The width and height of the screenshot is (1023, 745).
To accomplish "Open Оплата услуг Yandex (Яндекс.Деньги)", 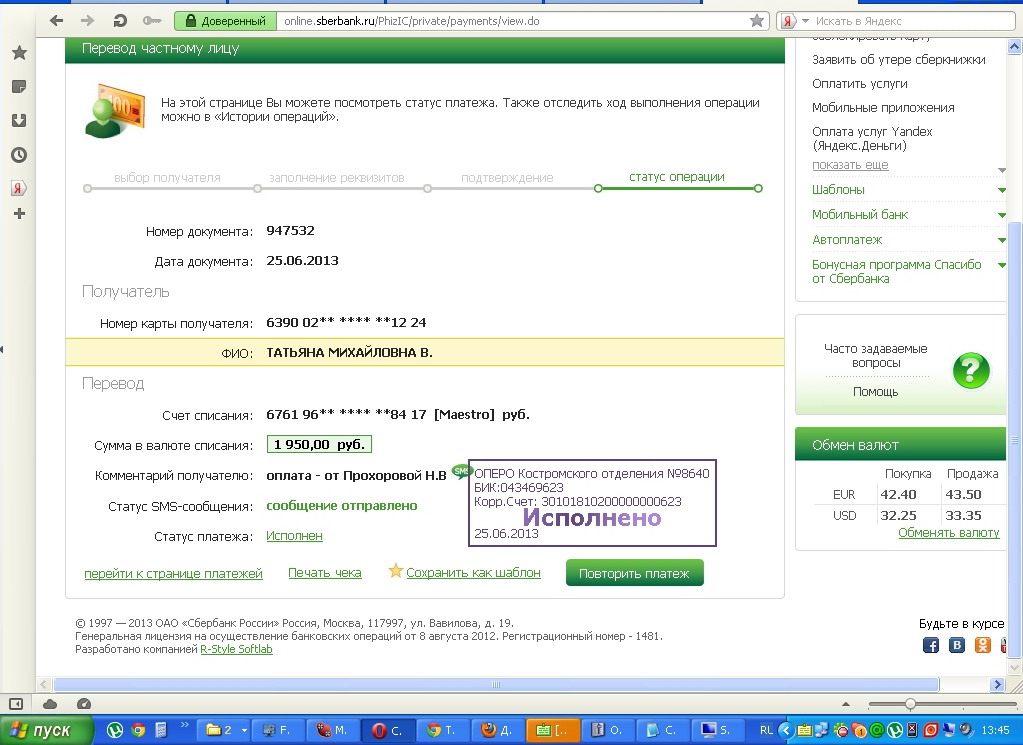I will click(872, 138).
